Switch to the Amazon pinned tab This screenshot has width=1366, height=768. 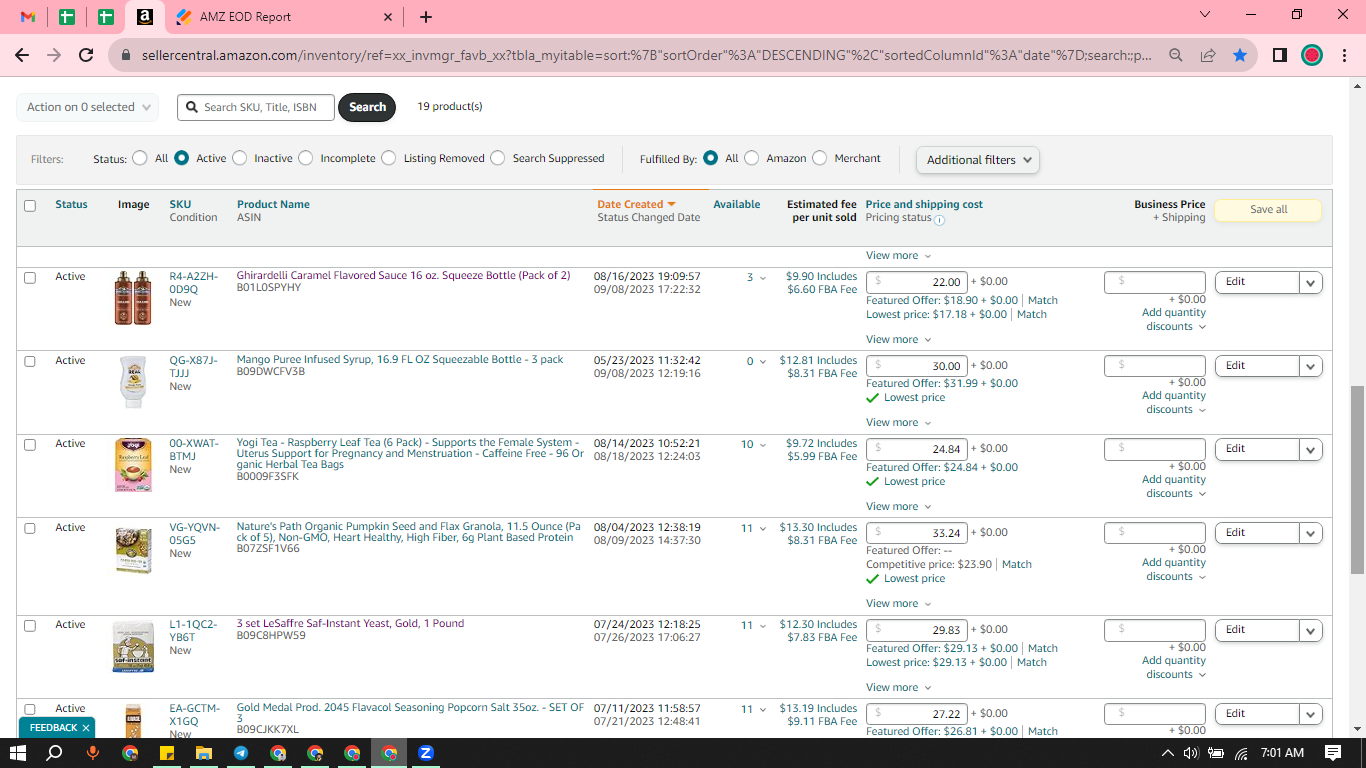[x=144, y=17]
